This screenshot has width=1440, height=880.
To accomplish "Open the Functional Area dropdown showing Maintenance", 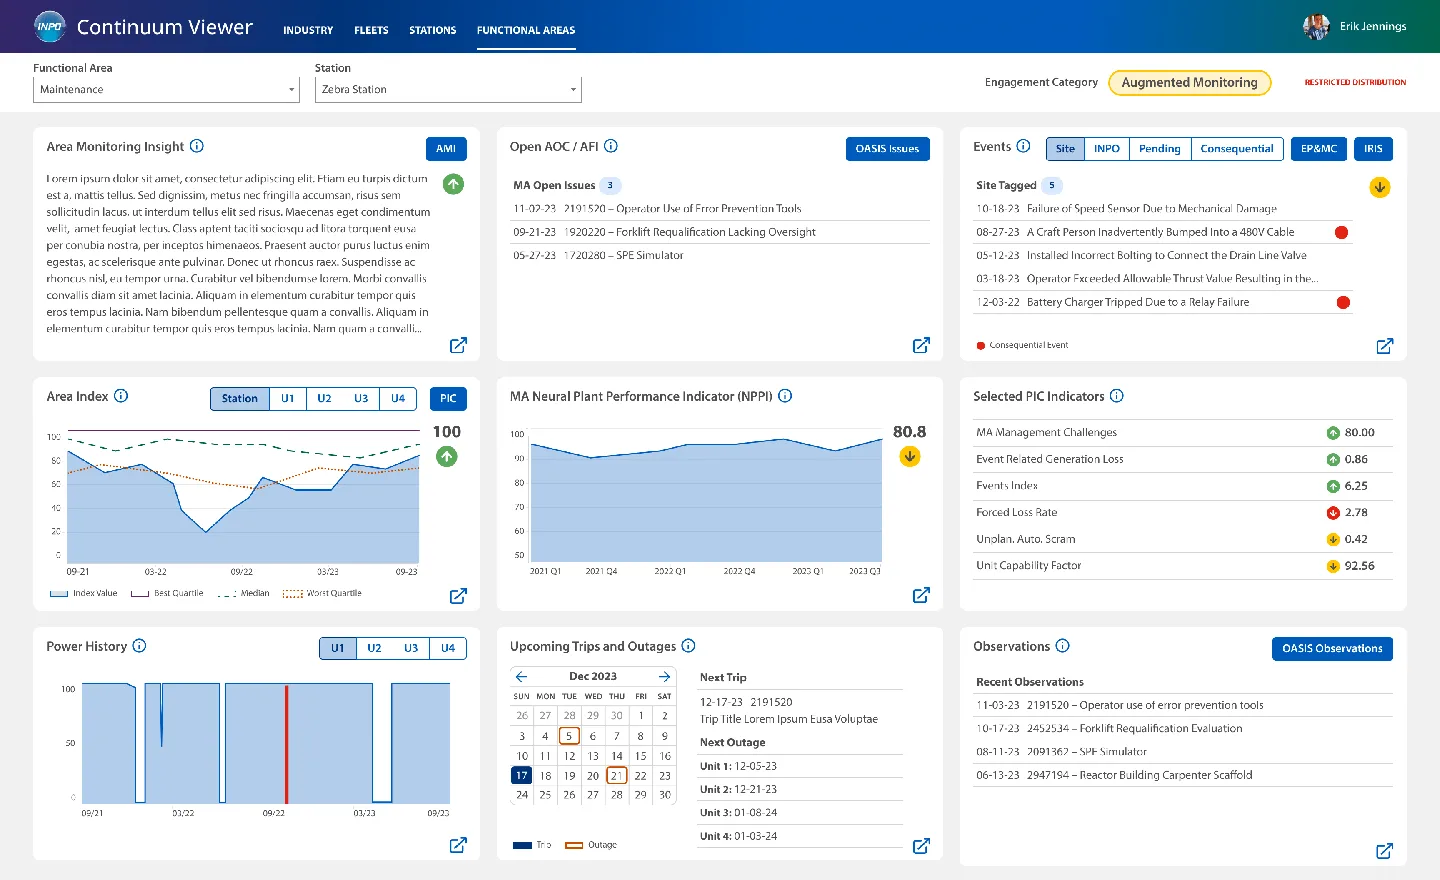I will [x=166, y=89].
